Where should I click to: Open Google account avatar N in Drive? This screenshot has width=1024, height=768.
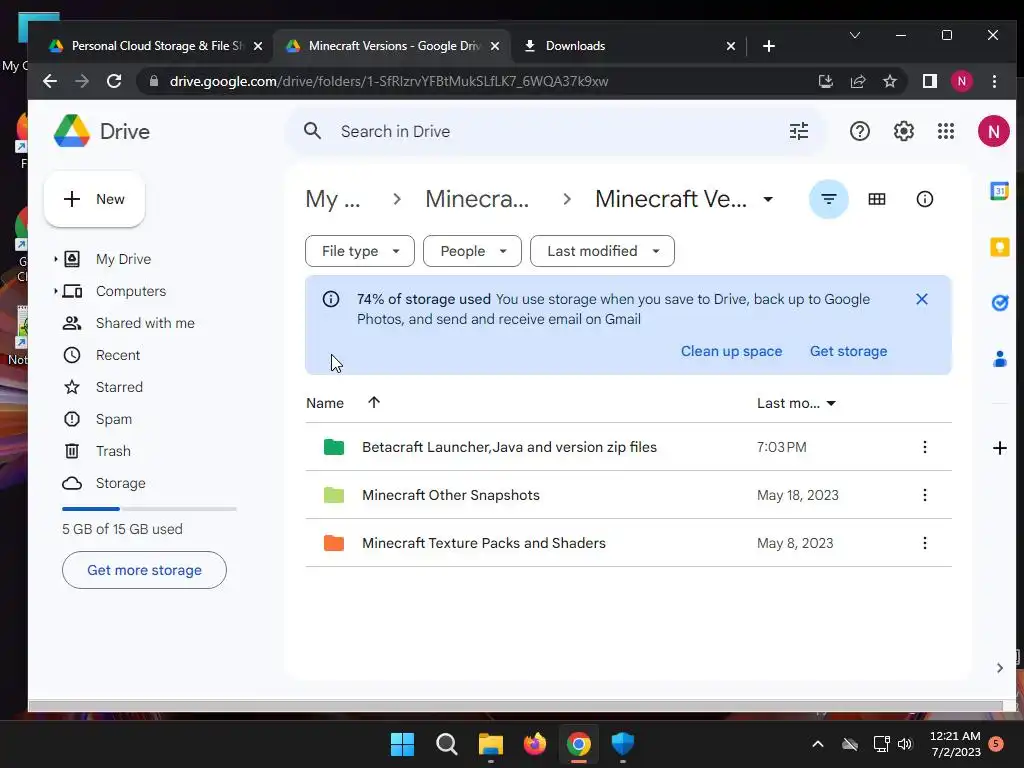[x=993, y=131]
